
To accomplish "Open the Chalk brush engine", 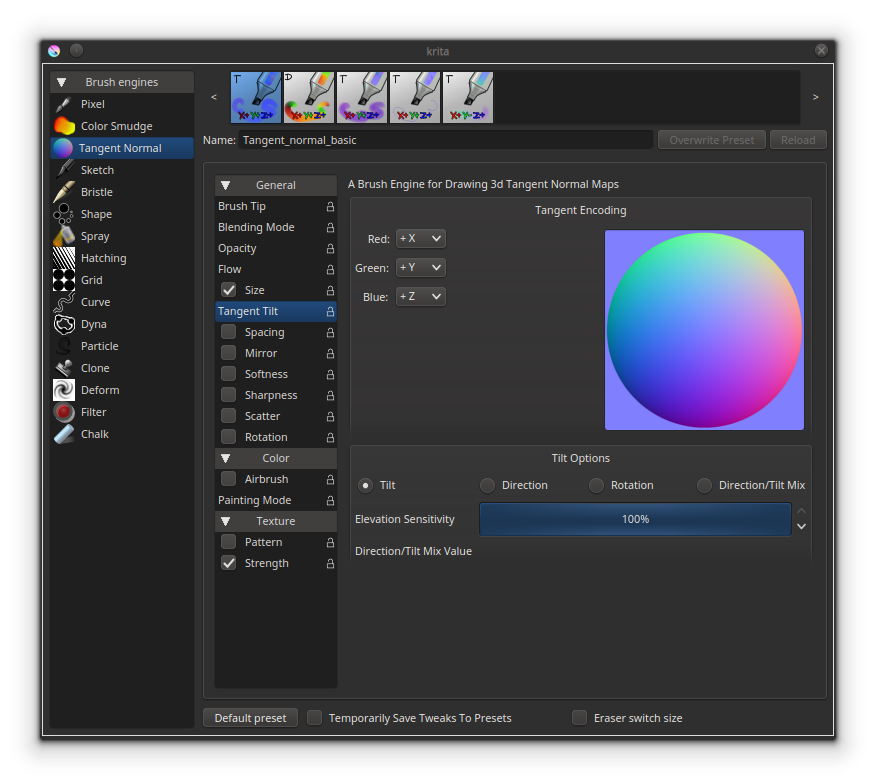I will click(x=94, y=433).
